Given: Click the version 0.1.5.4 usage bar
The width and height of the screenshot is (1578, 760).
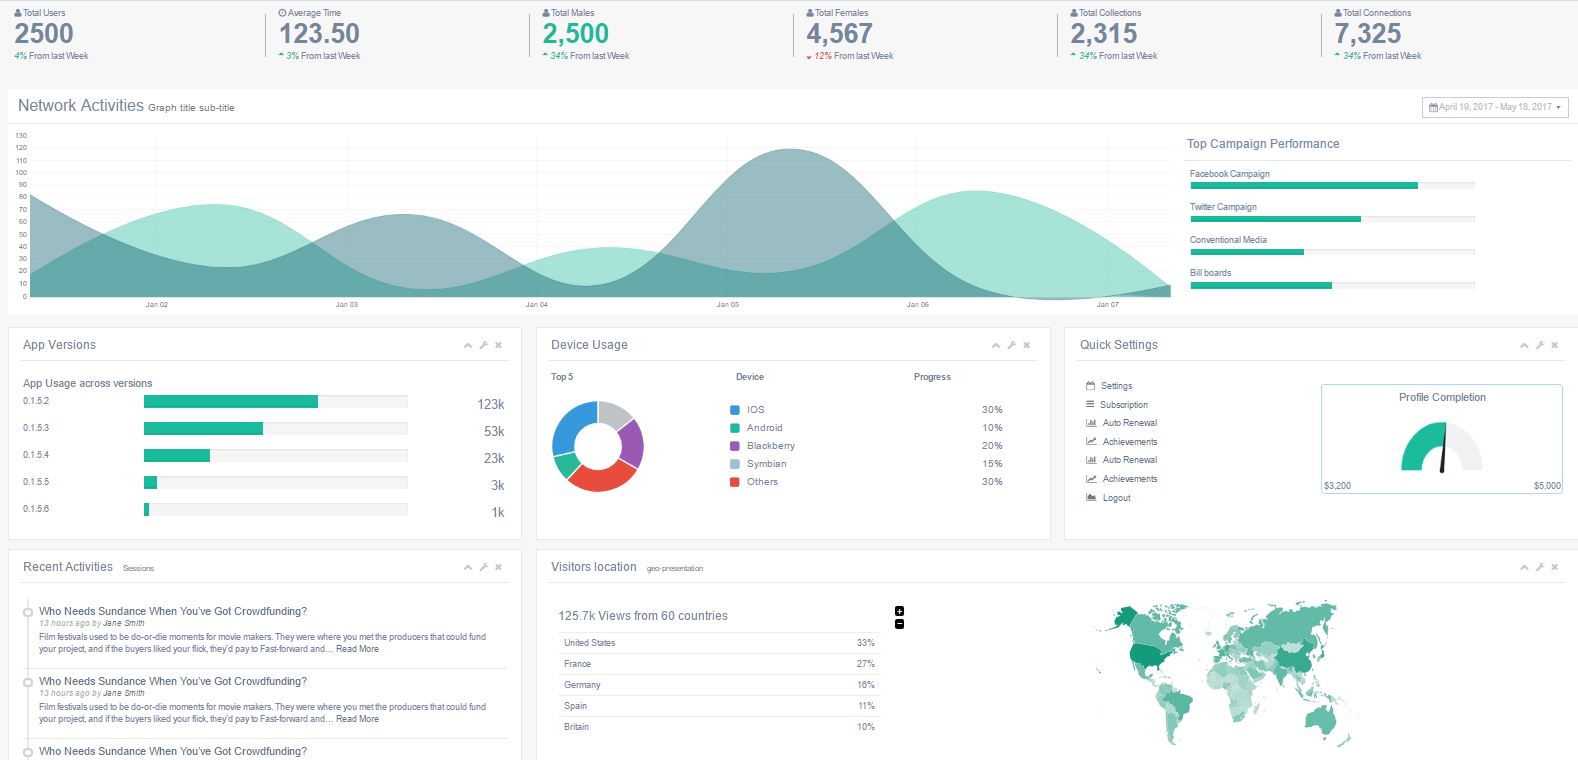Looking at the screenshot, I should point(276,455).
